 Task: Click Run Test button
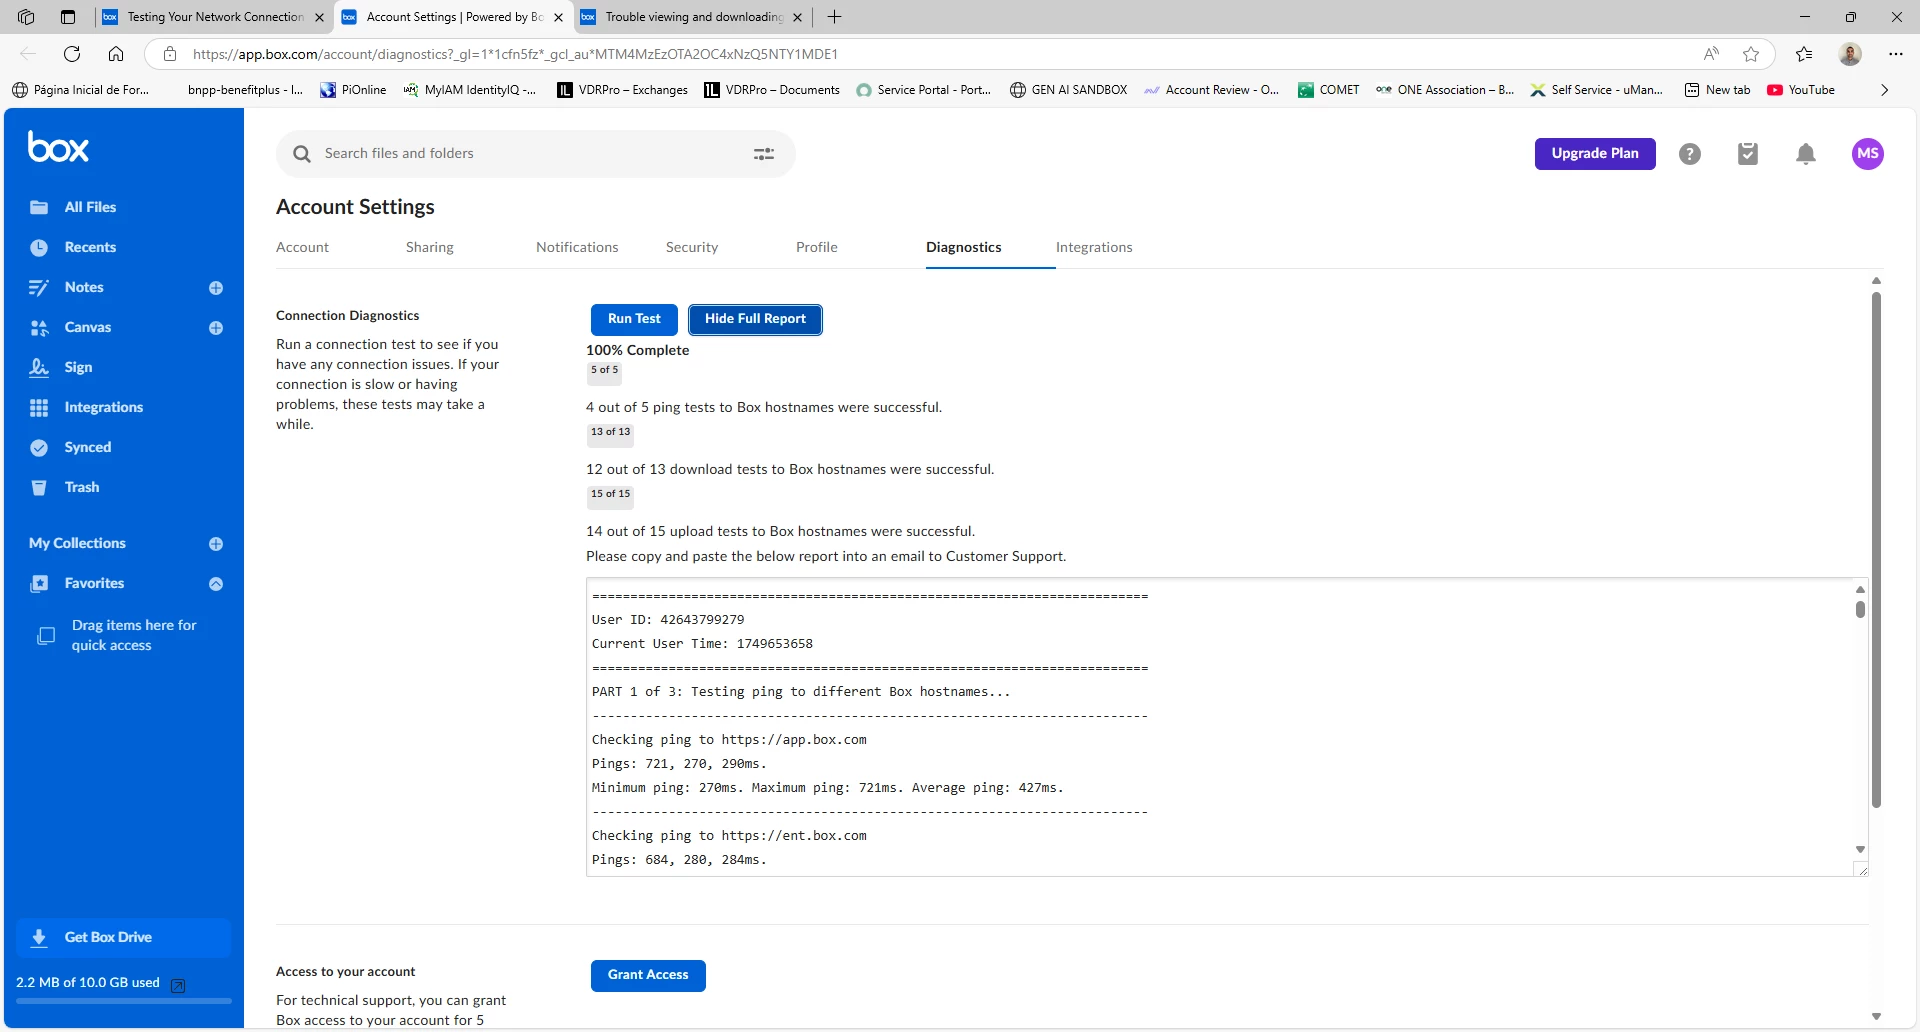point(634,319)
